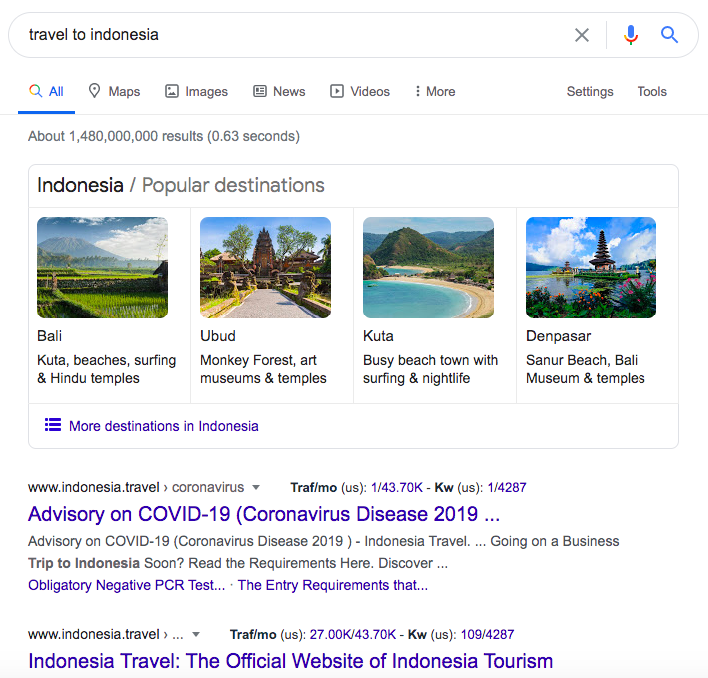
Task: Clear the search box with the X icon
Action: (x=582, y=35)
